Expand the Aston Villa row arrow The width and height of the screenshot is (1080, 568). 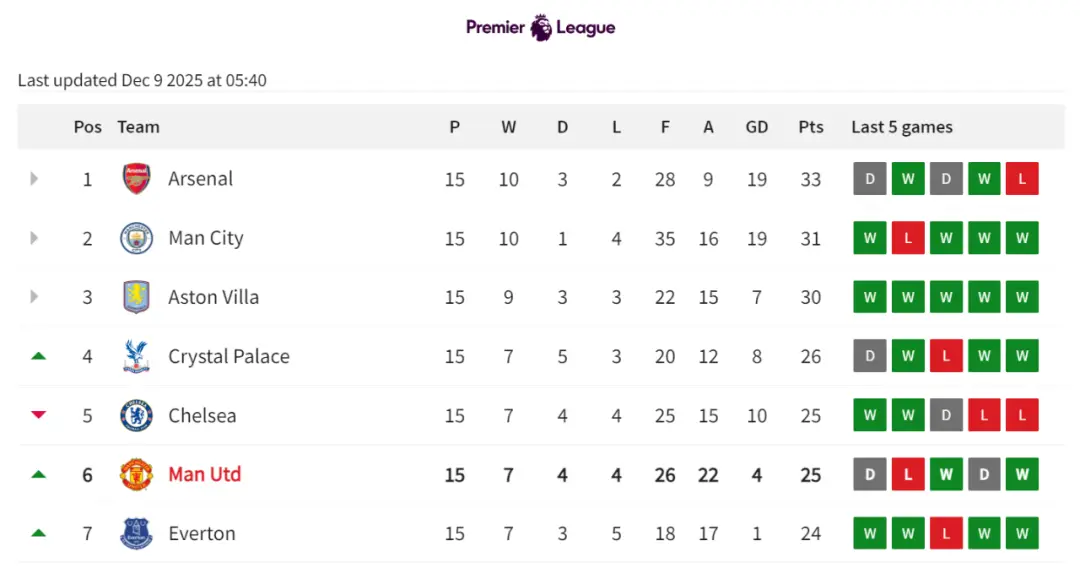point(34,297)
